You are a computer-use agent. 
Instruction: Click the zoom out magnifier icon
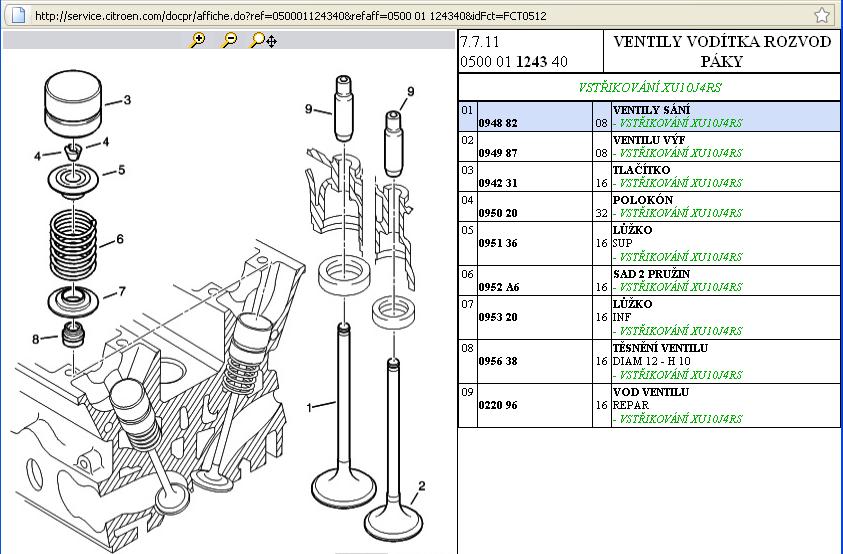click(229, 40)
